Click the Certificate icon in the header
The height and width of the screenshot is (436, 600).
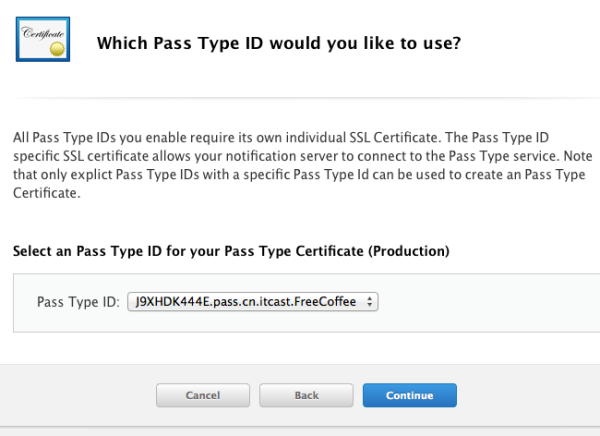coord(43,39)
